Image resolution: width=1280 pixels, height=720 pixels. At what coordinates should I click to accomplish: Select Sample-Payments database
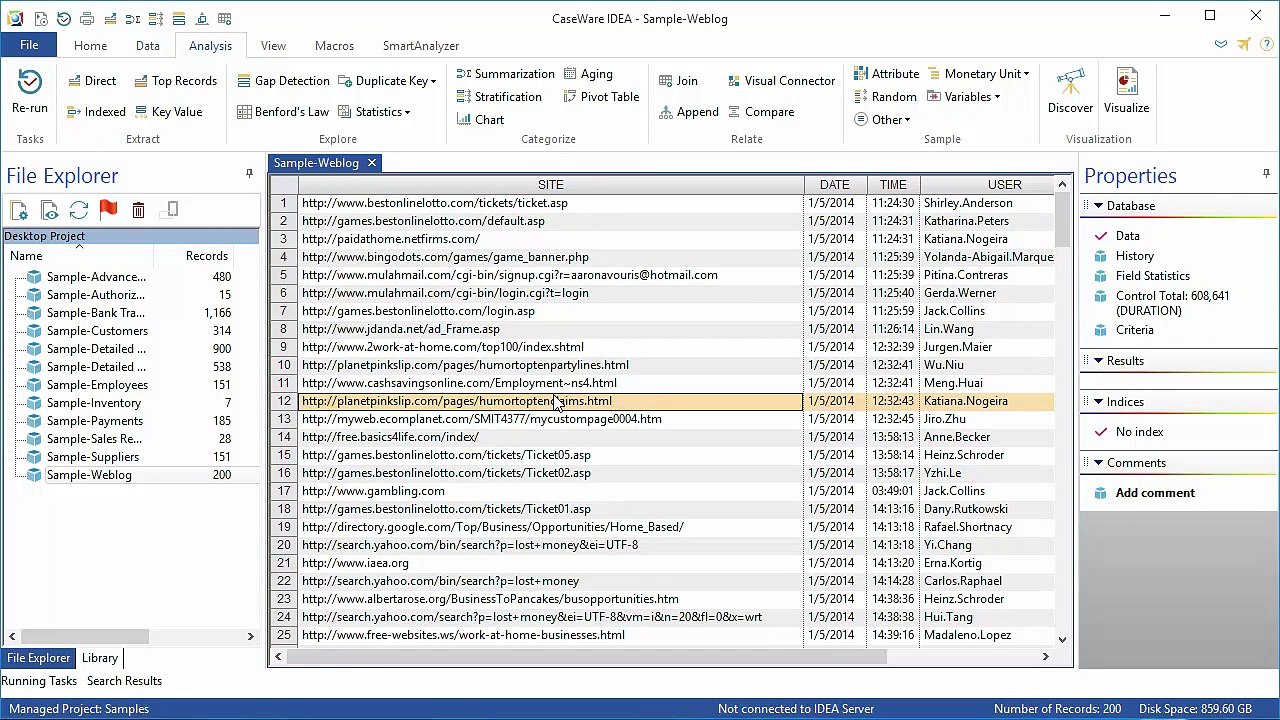[x=95, y=421]
